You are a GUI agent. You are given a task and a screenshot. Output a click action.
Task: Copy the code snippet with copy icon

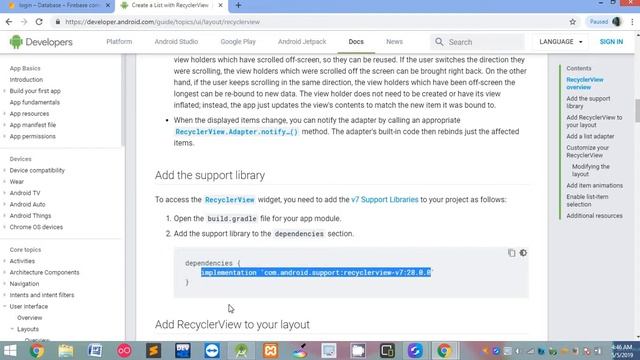pyautogui.click(x=511, y=253)
